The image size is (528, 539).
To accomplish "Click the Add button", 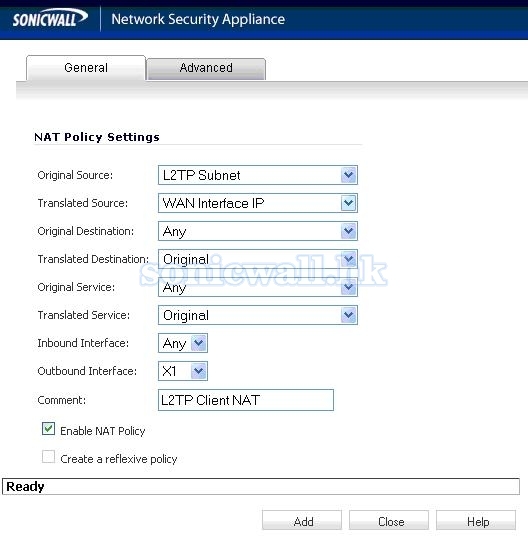I will click(302, 520).
